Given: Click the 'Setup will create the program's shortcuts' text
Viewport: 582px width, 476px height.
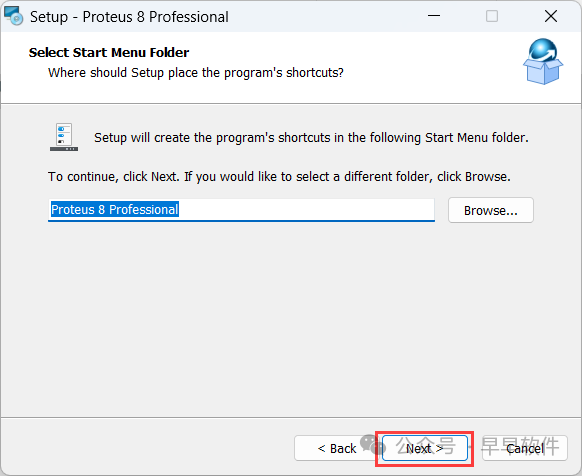Looking at the screenshot, I should (x=311, y=138).
